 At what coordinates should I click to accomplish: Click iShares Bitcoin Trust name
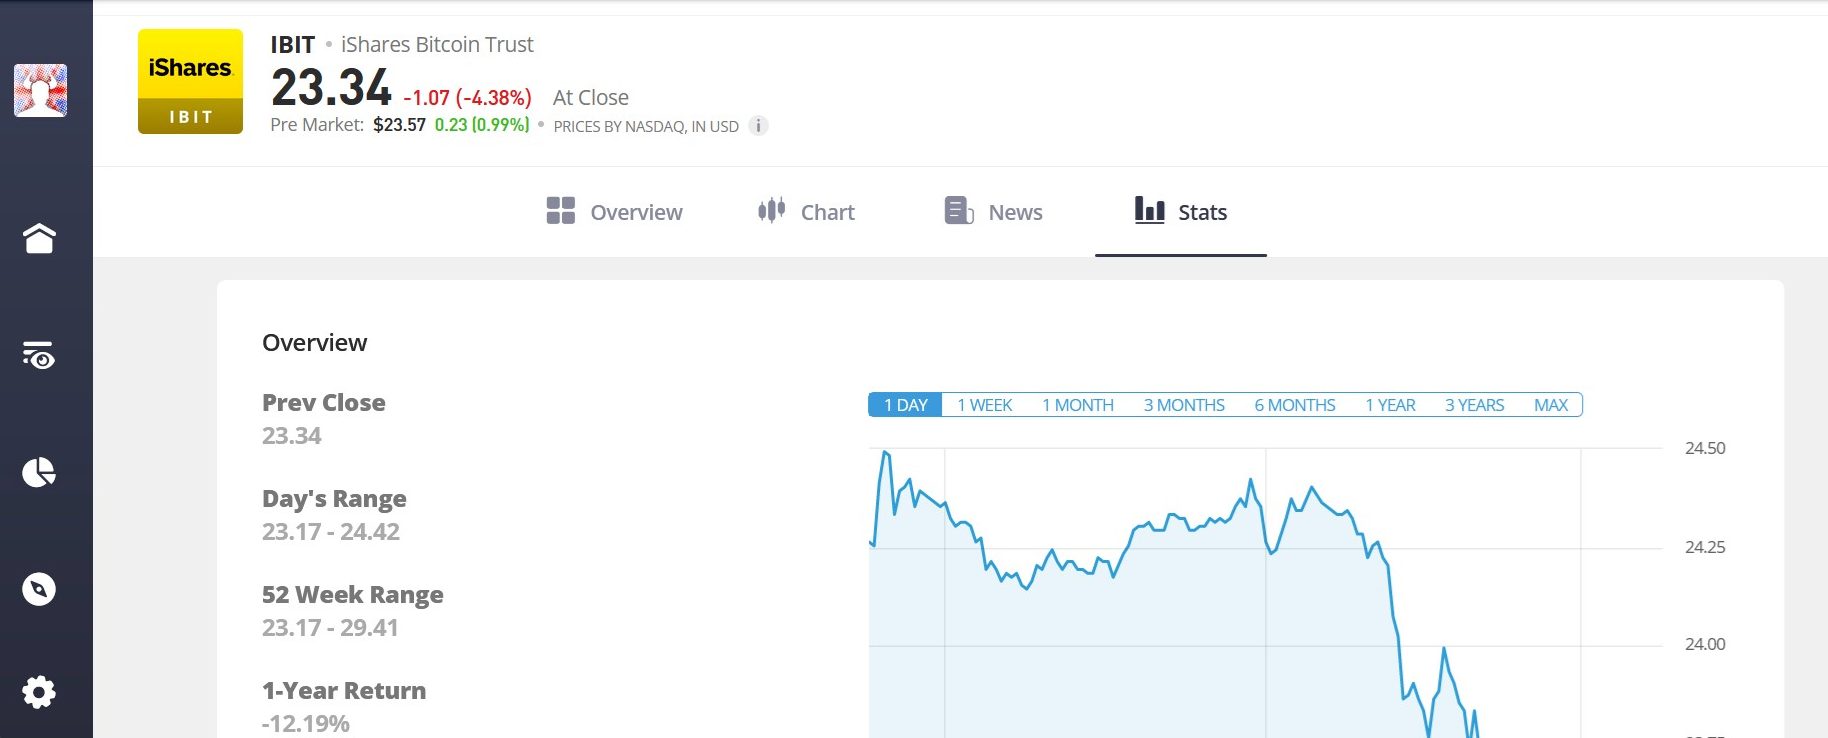point(437,45)
